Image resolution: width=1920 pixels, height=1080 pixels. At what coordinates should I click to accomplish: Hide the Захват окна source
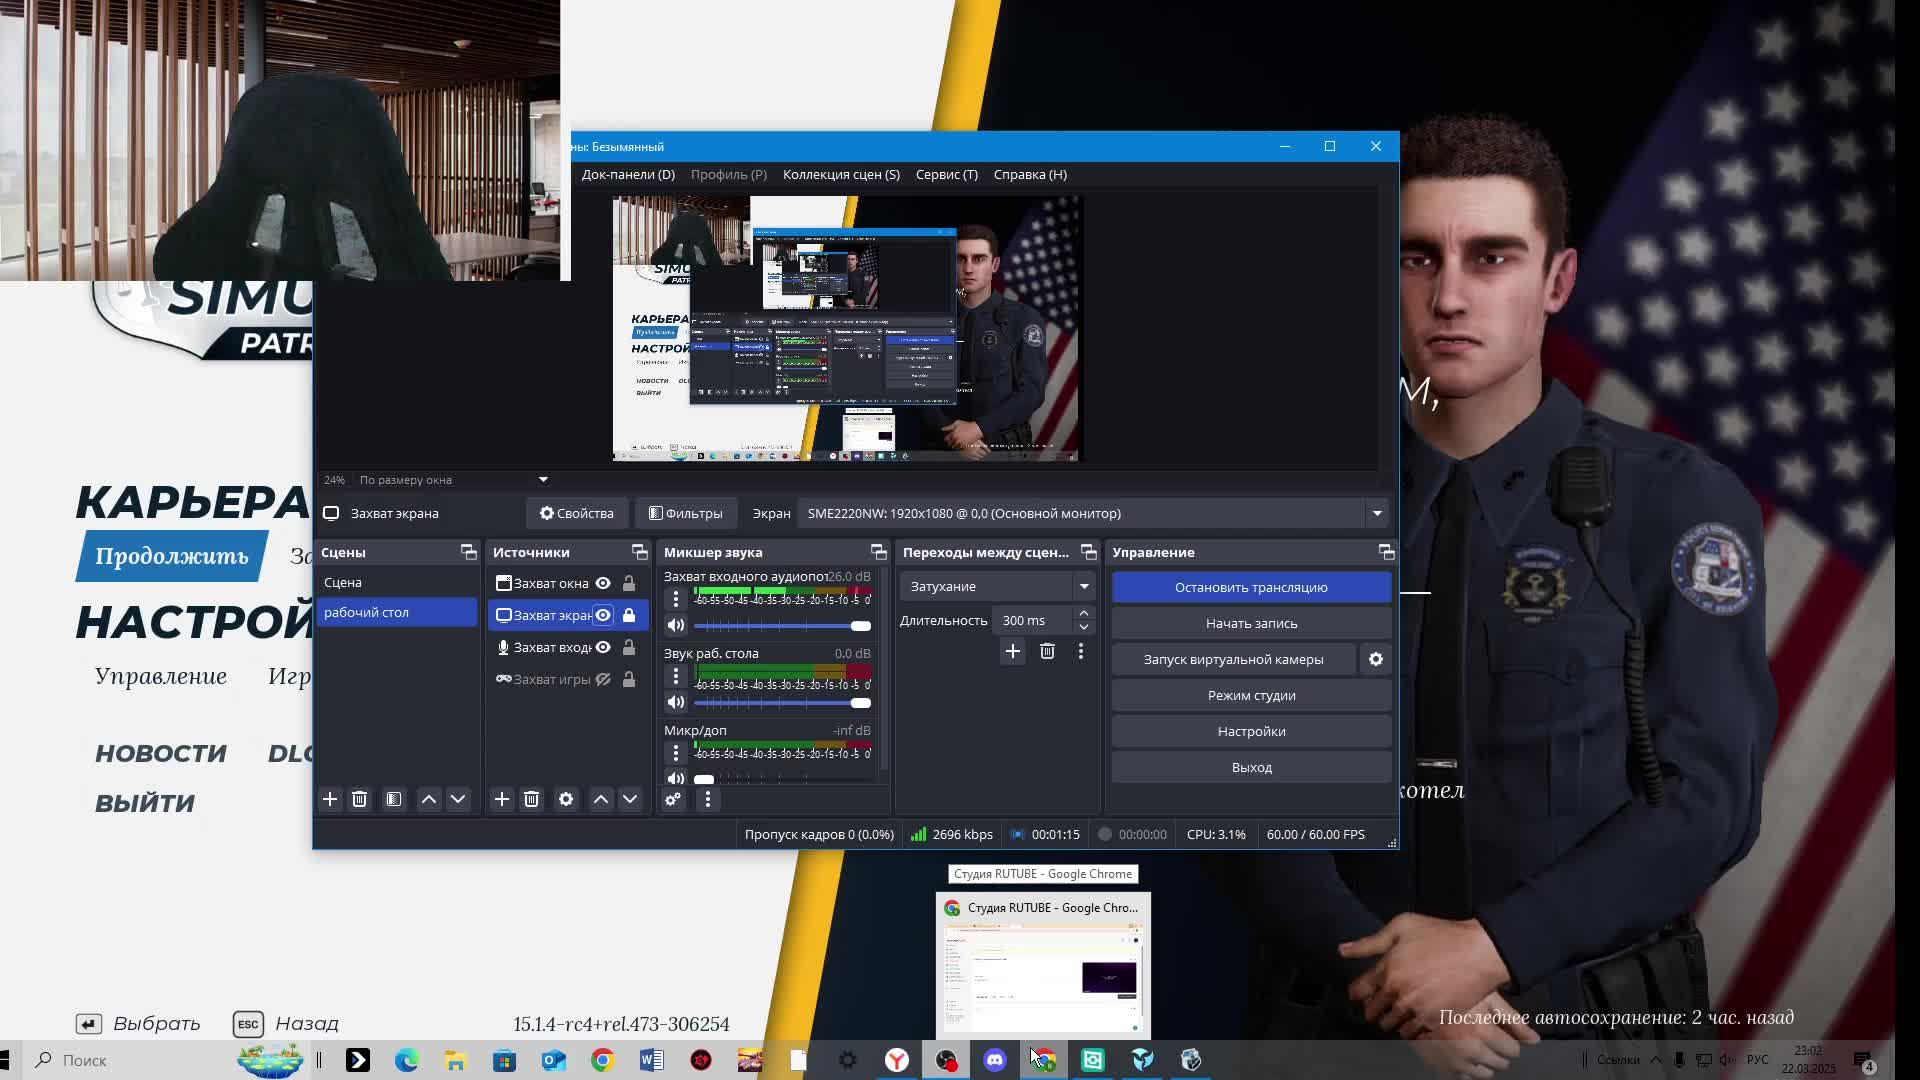coord(603,583)
